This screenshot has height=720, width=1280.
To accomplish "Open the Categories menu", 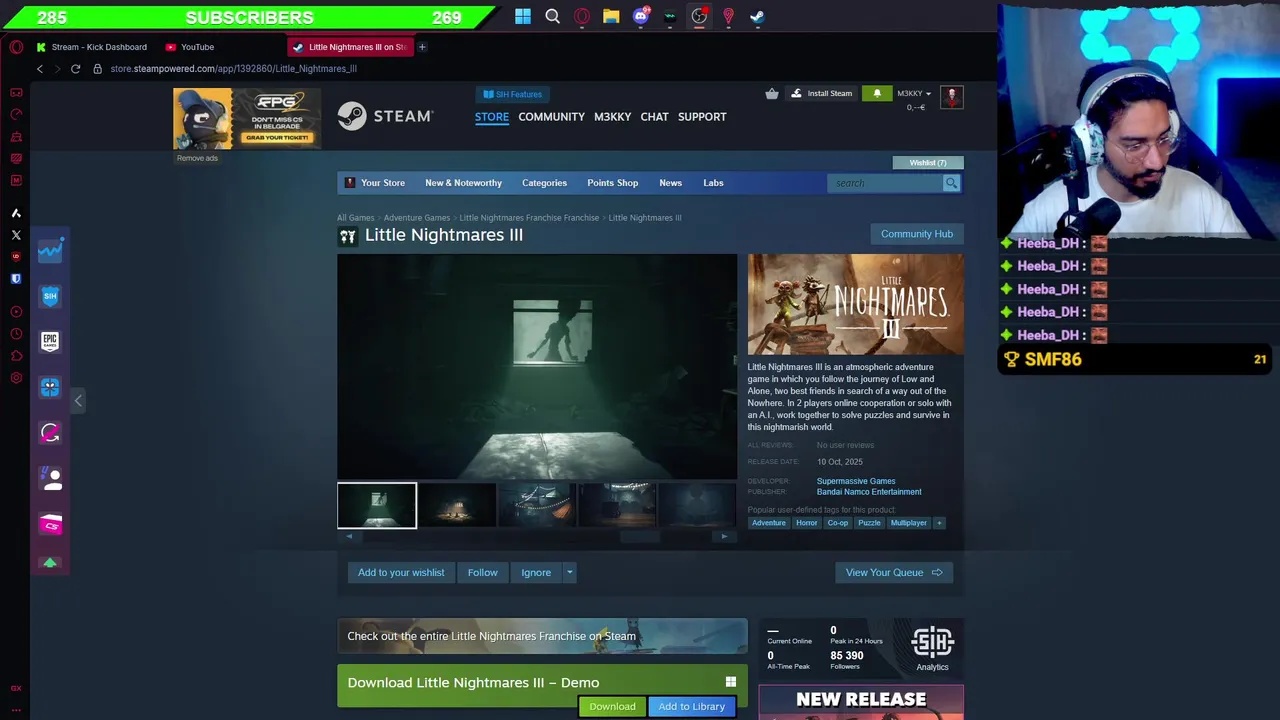I will point(544,183).
